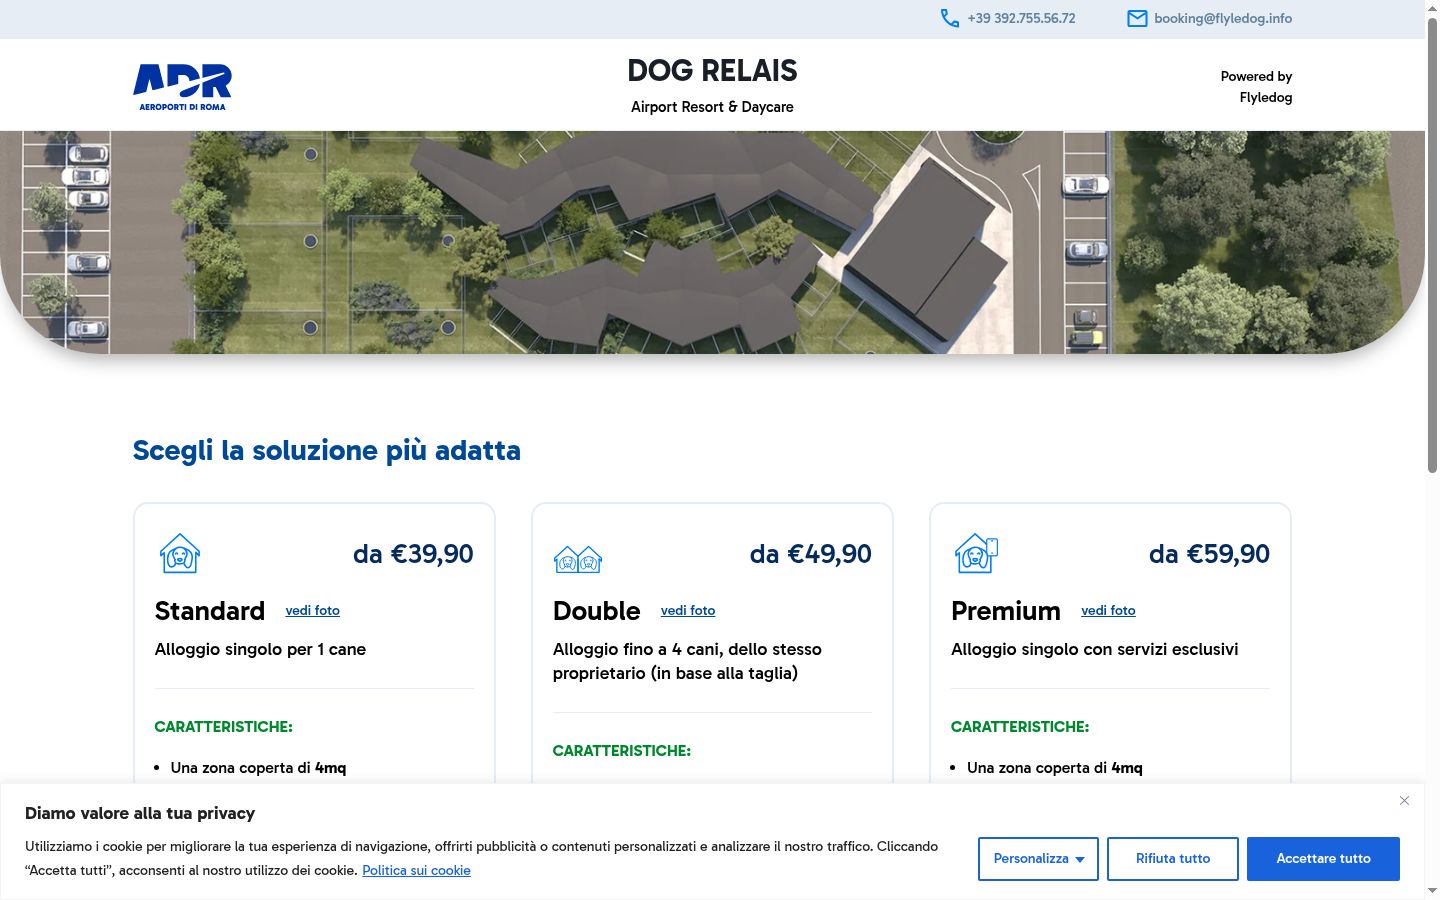Open the Politica sui cookie link
The width and height of the screenshot is (1440, 900).
[x=416, y=870]
